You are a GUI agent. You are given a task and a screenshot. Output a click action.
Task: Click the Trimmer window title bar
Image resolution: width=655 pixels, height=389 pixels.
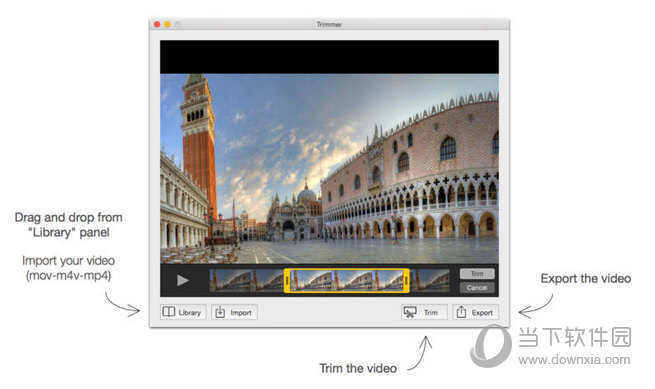pyautogui.click(x=329, y=24)
